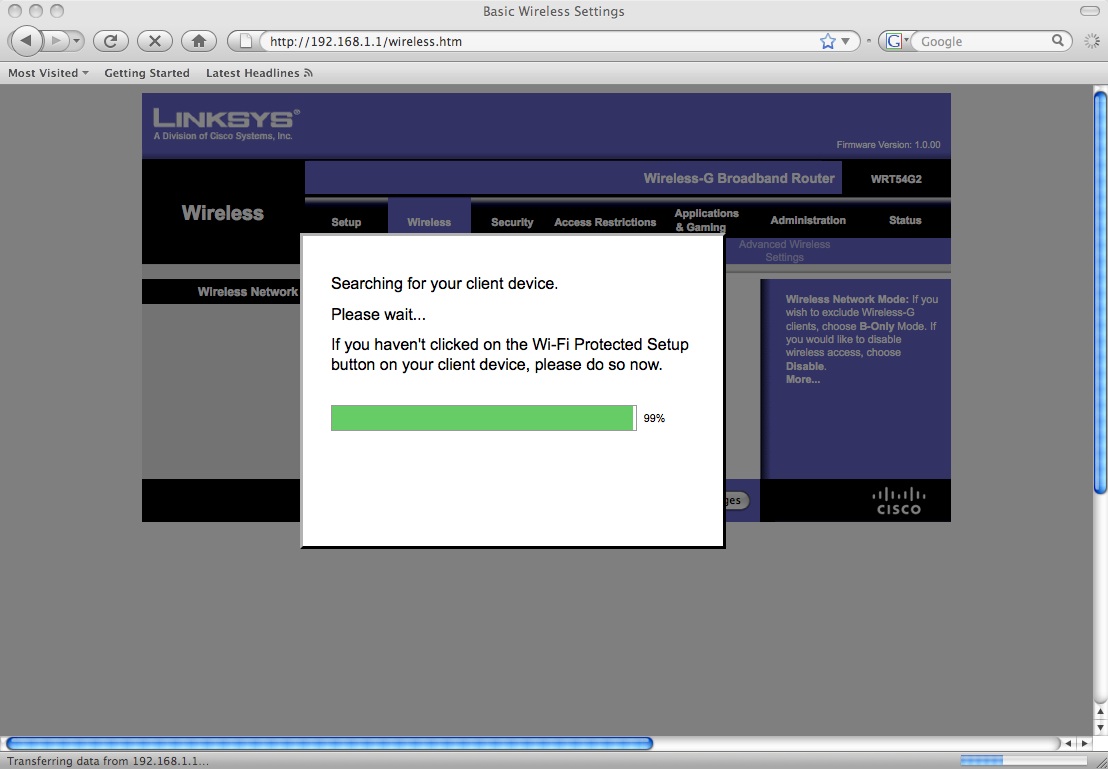Switch to the Status tab

pos(905,221)
